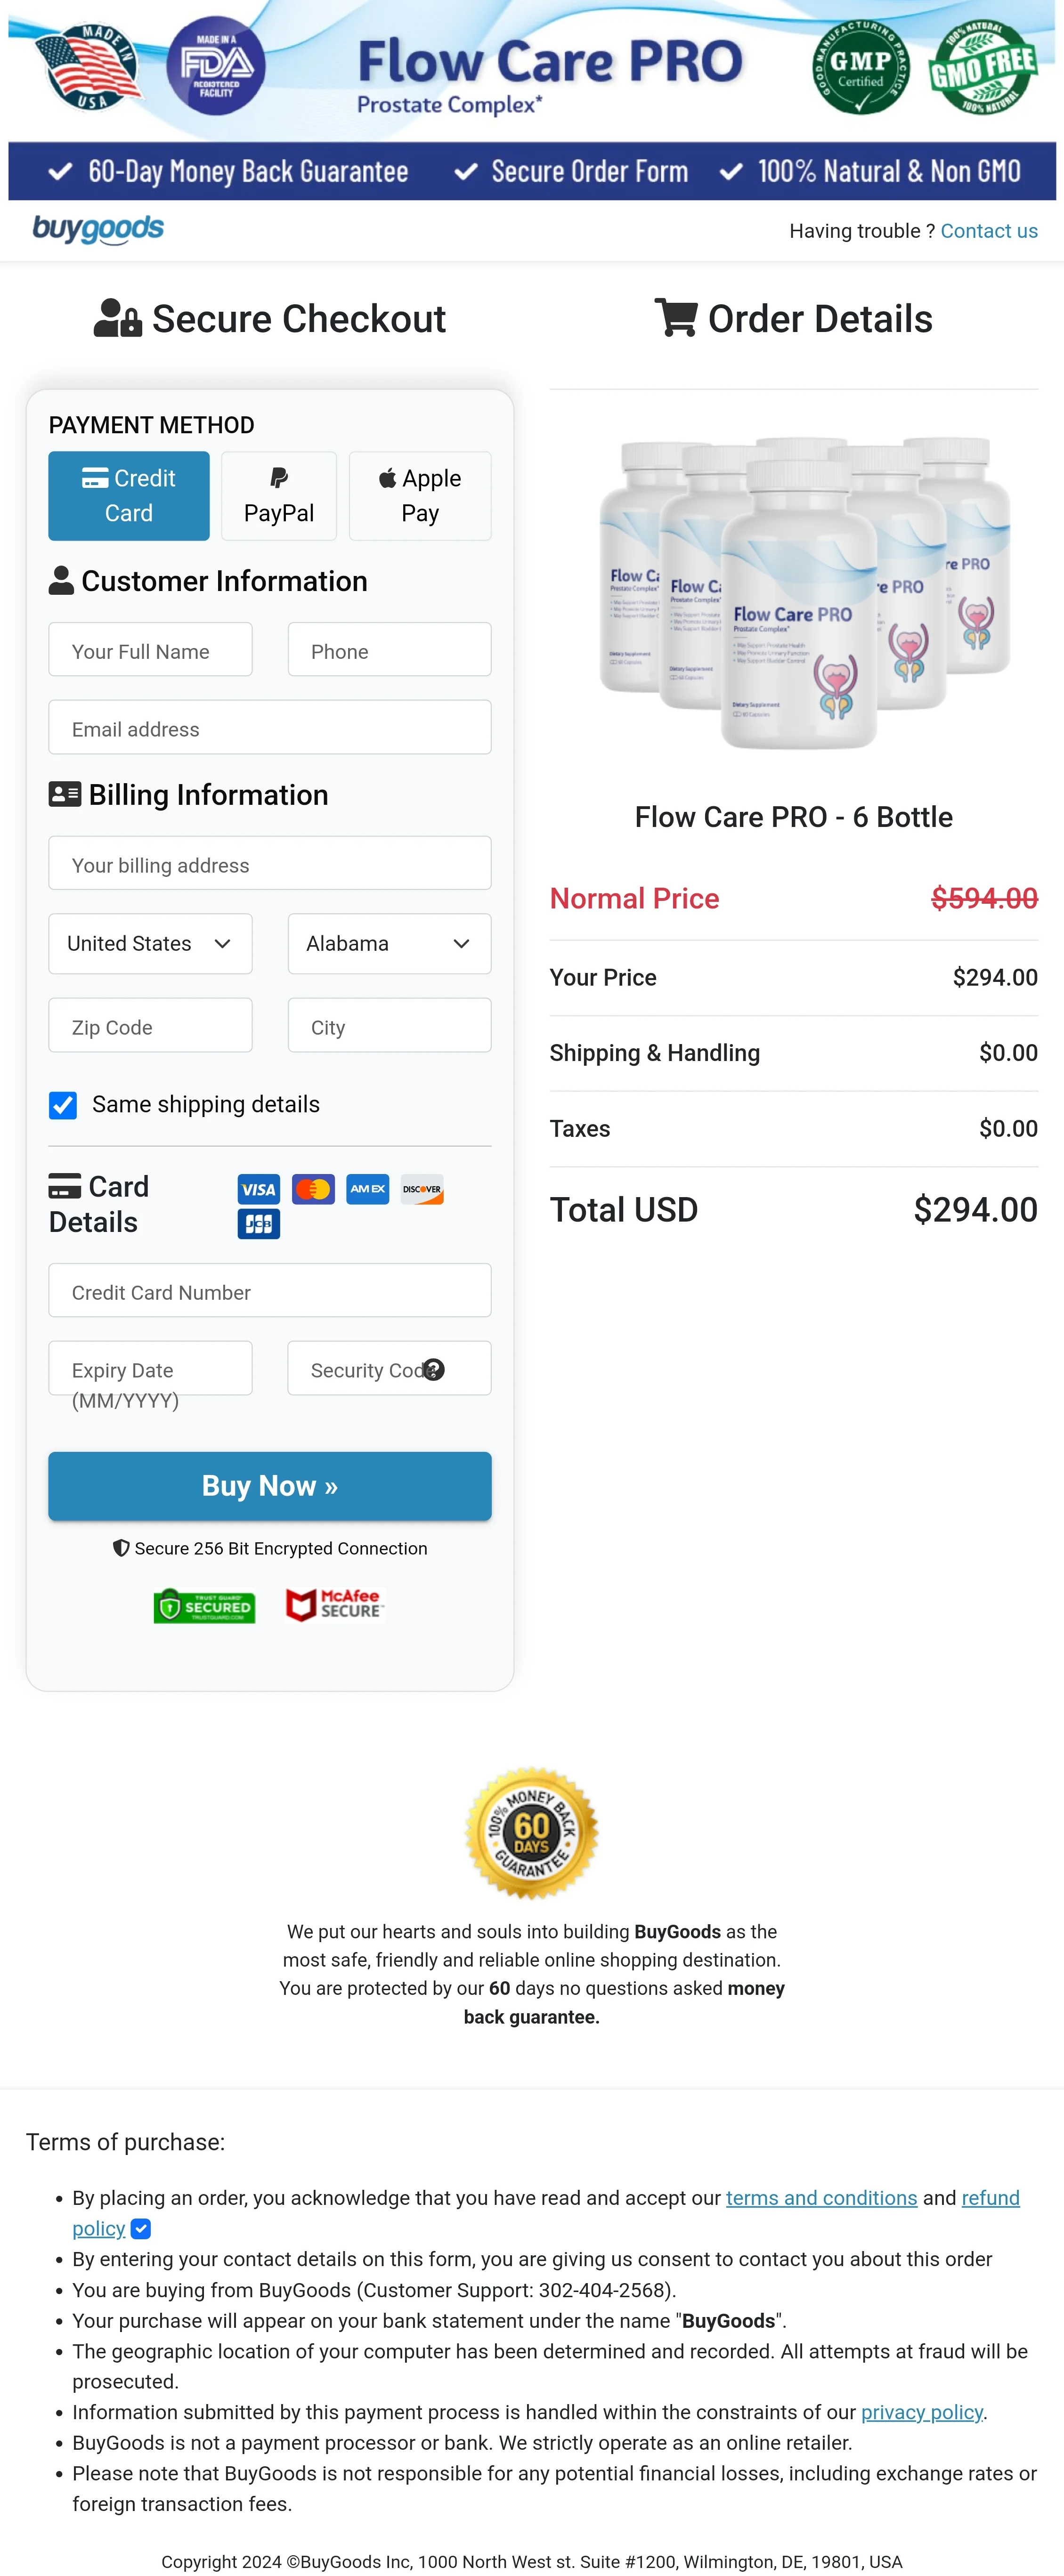Uncheck Same shipping details
Screen dimensions: 1064x2576
[63, 1105]
